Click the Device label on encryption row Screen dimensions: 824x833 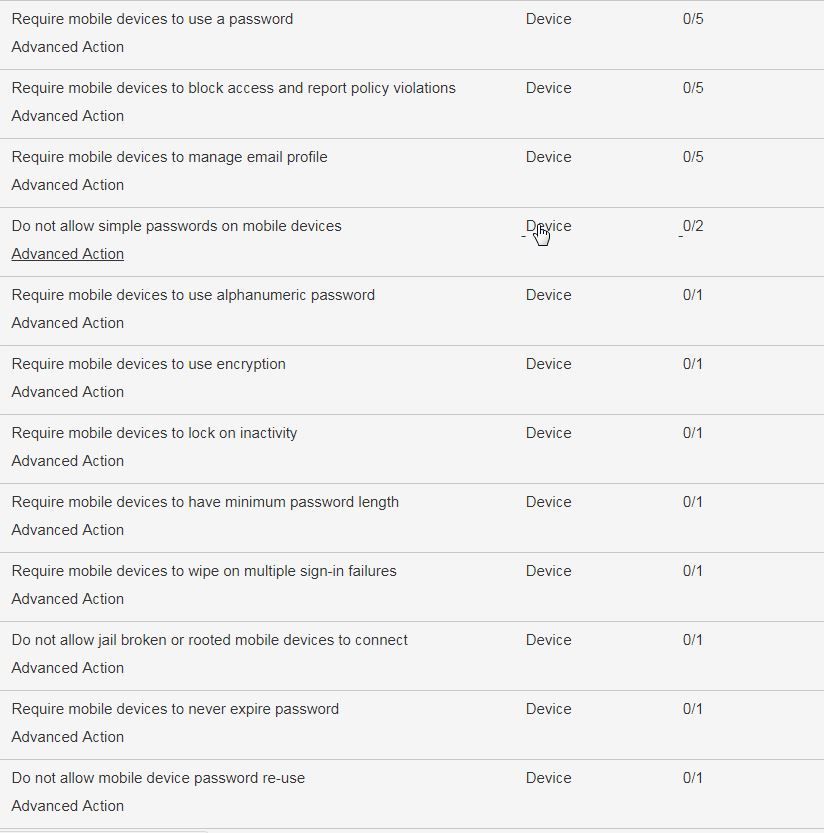pyautogui.click(x=548, y=364)
